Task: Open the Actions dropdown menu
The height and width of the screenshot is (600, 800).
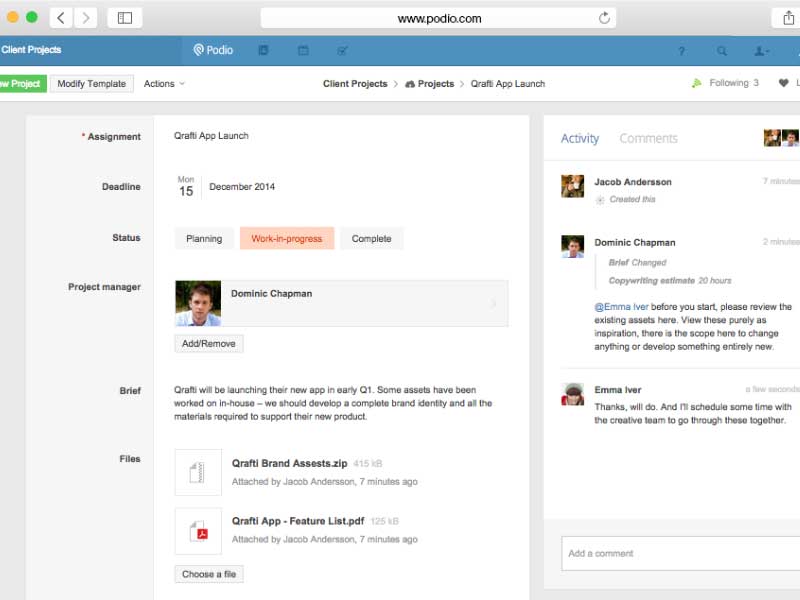Action: click(x=164, y=84)
